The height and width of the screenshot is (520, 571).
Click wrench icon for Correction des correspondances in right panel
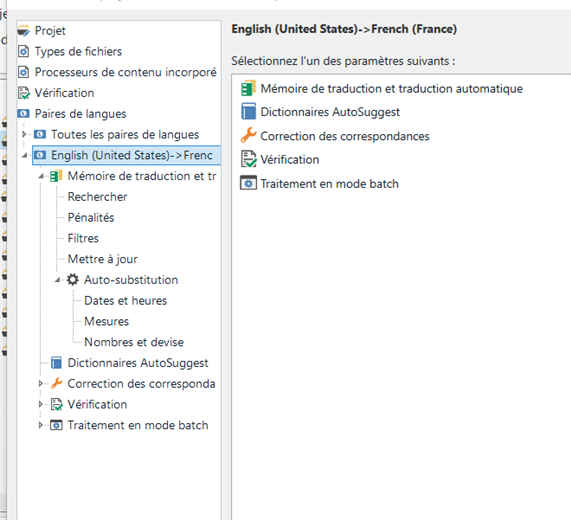[x=248, y=135]
